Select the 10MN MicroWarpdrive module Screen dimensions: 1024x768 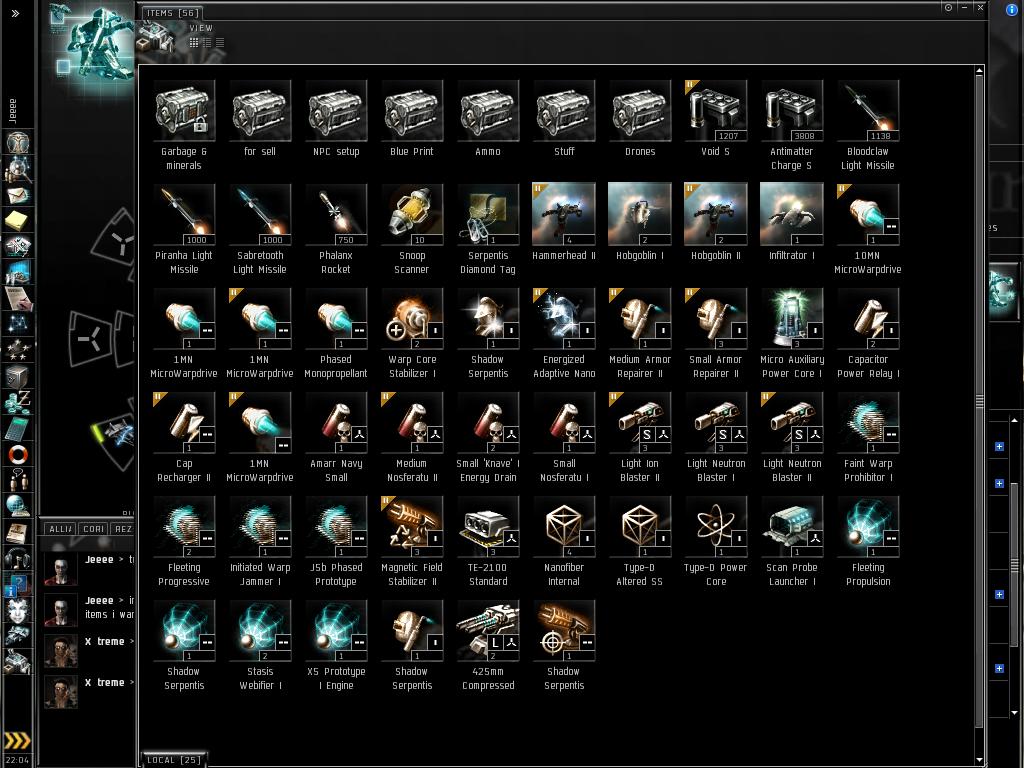click(867, 229)
